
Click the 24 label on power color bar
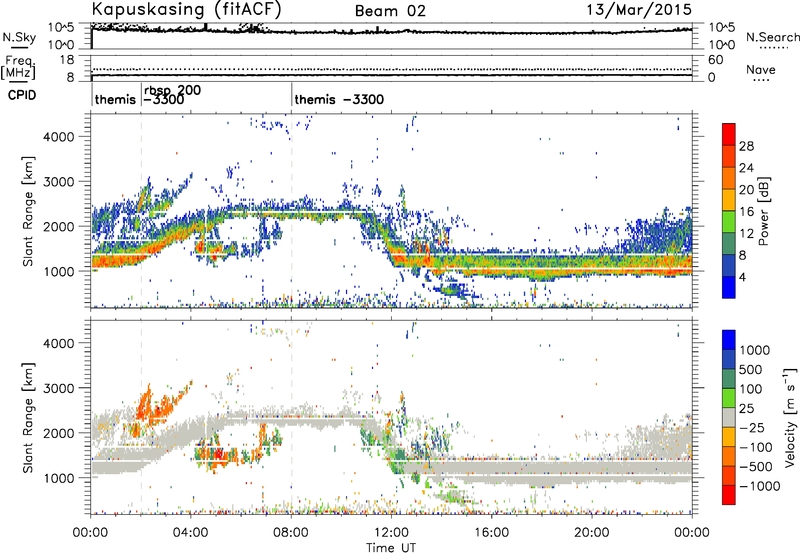pyautogui.click(x=746, y=168)
